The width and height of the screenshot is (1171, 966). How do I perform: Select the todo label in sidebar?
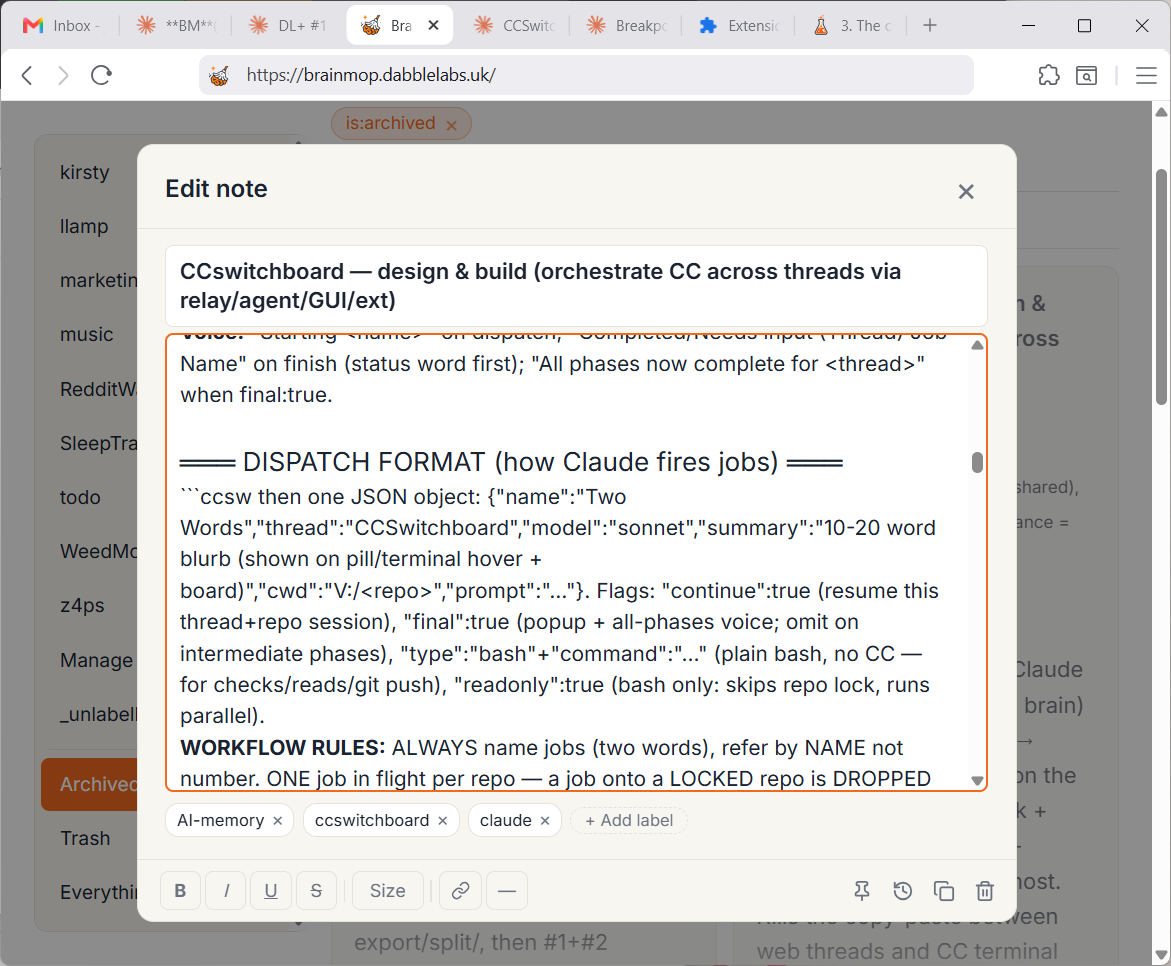pos(80,497)
